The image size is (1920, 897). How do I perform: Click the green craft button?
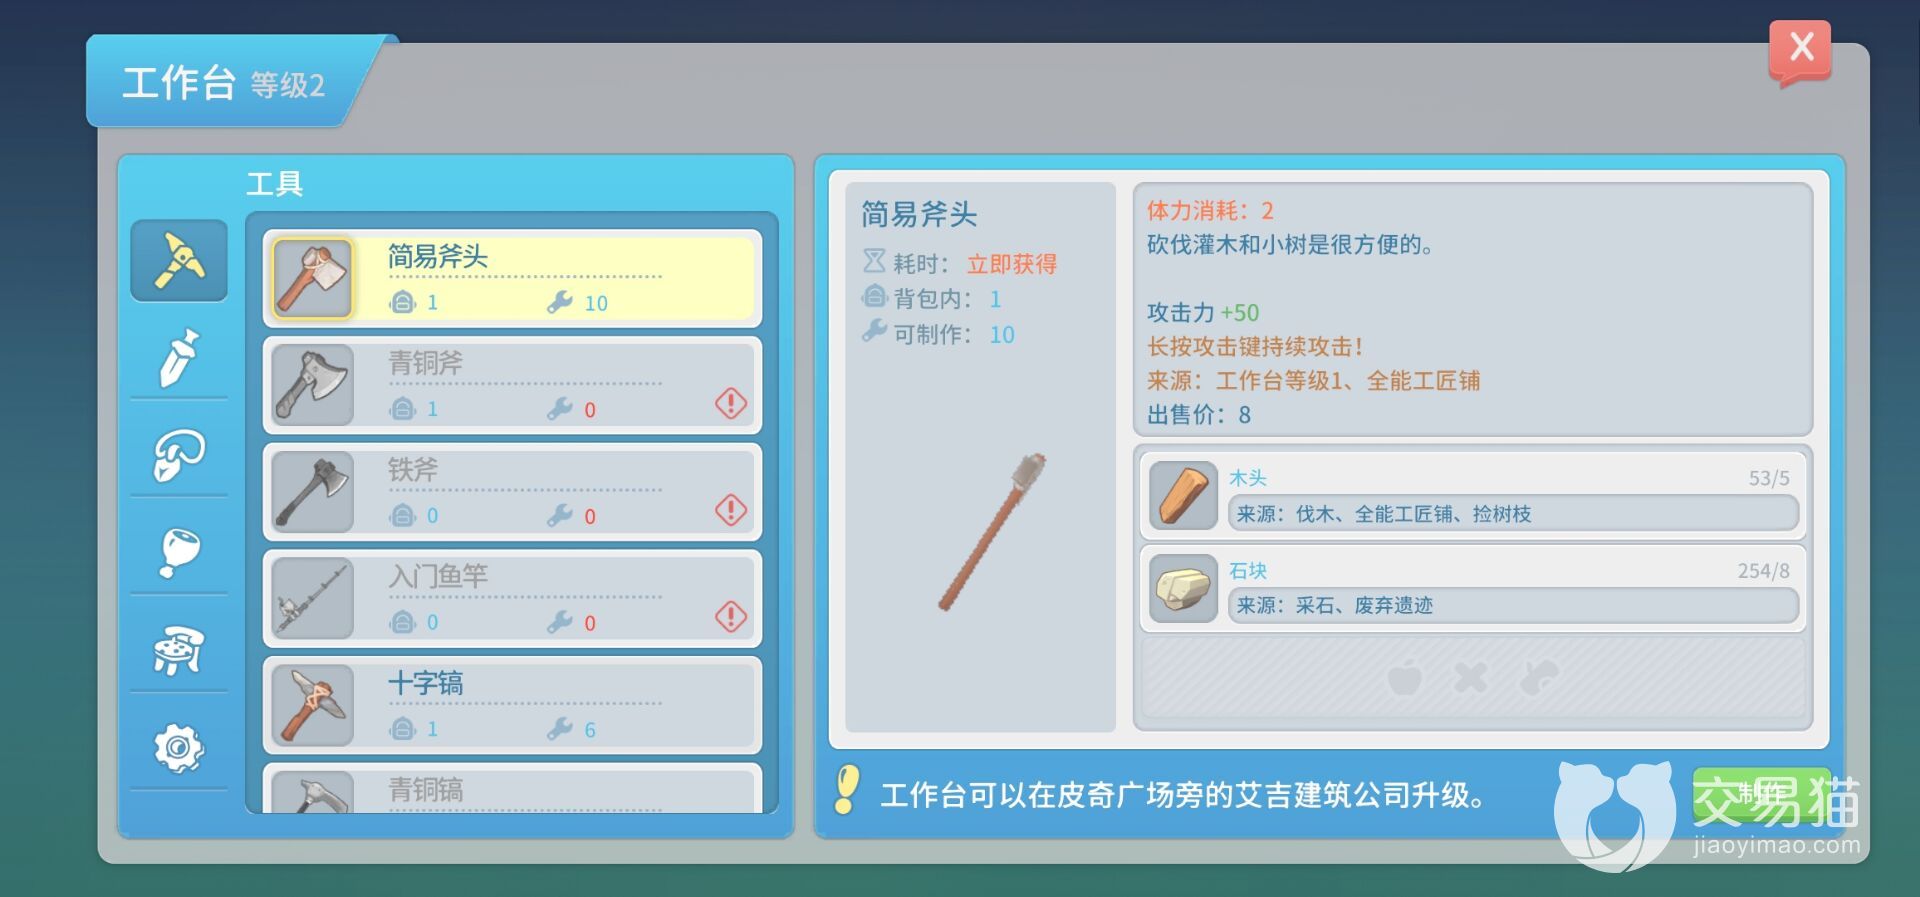1761,796
